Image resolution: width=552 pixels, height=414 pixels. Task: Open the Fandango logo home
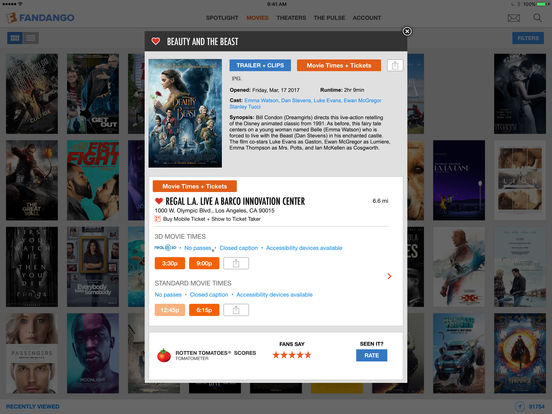point(41,18)
